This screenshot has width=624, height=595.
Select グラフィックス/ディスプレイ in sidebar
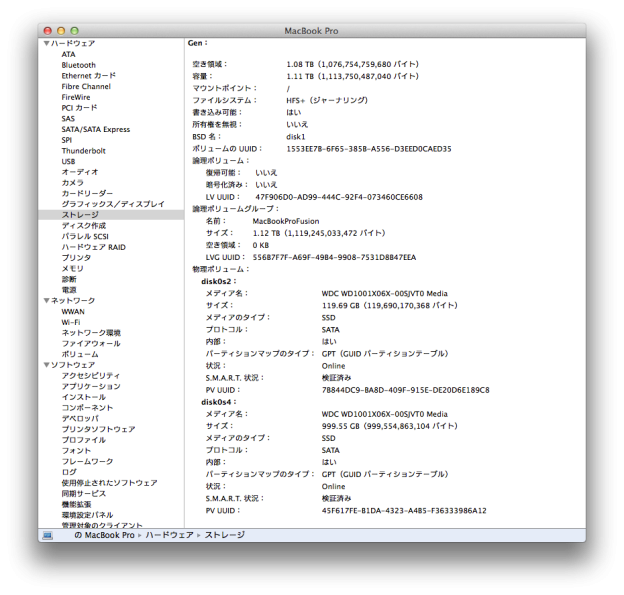(x=113, y=204)
